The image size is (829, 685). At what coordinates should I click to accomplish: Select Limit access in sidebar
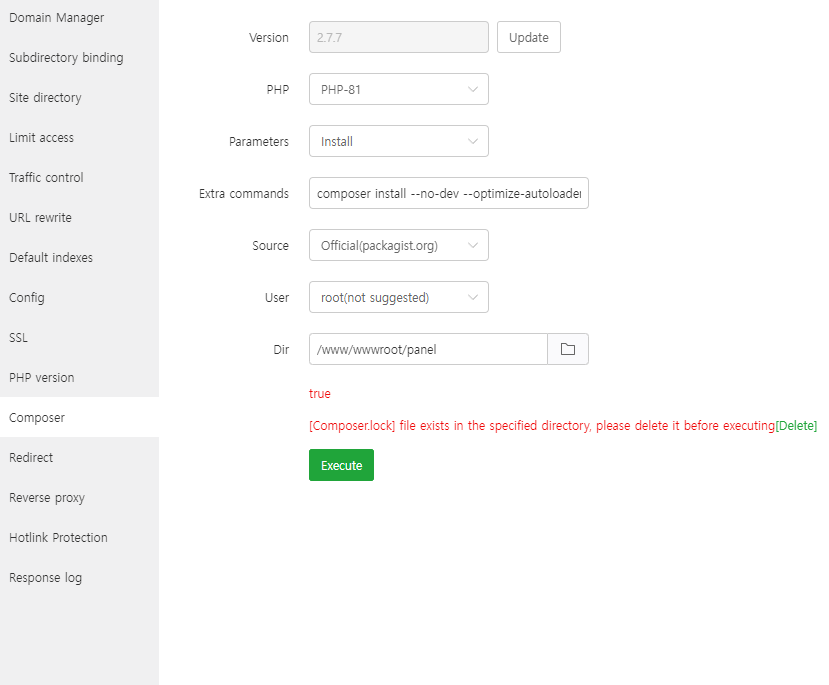[x=41, y=138]
